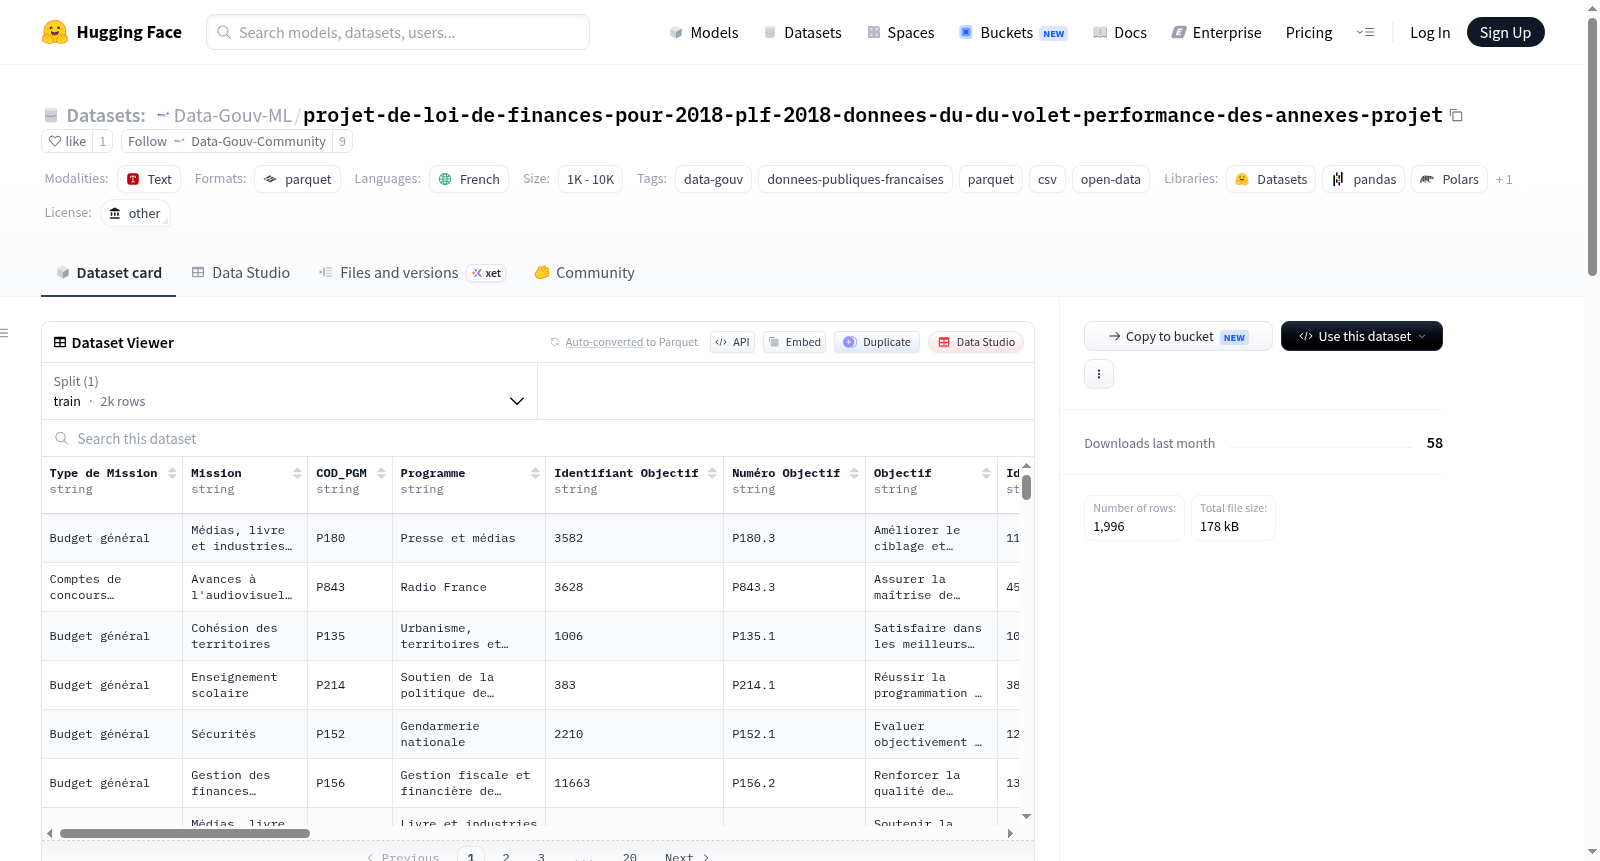The width and height of the screenshot is (1600, 861).
Task: Expand the navigation extra menu icon
Action: tap(1365, 32)
